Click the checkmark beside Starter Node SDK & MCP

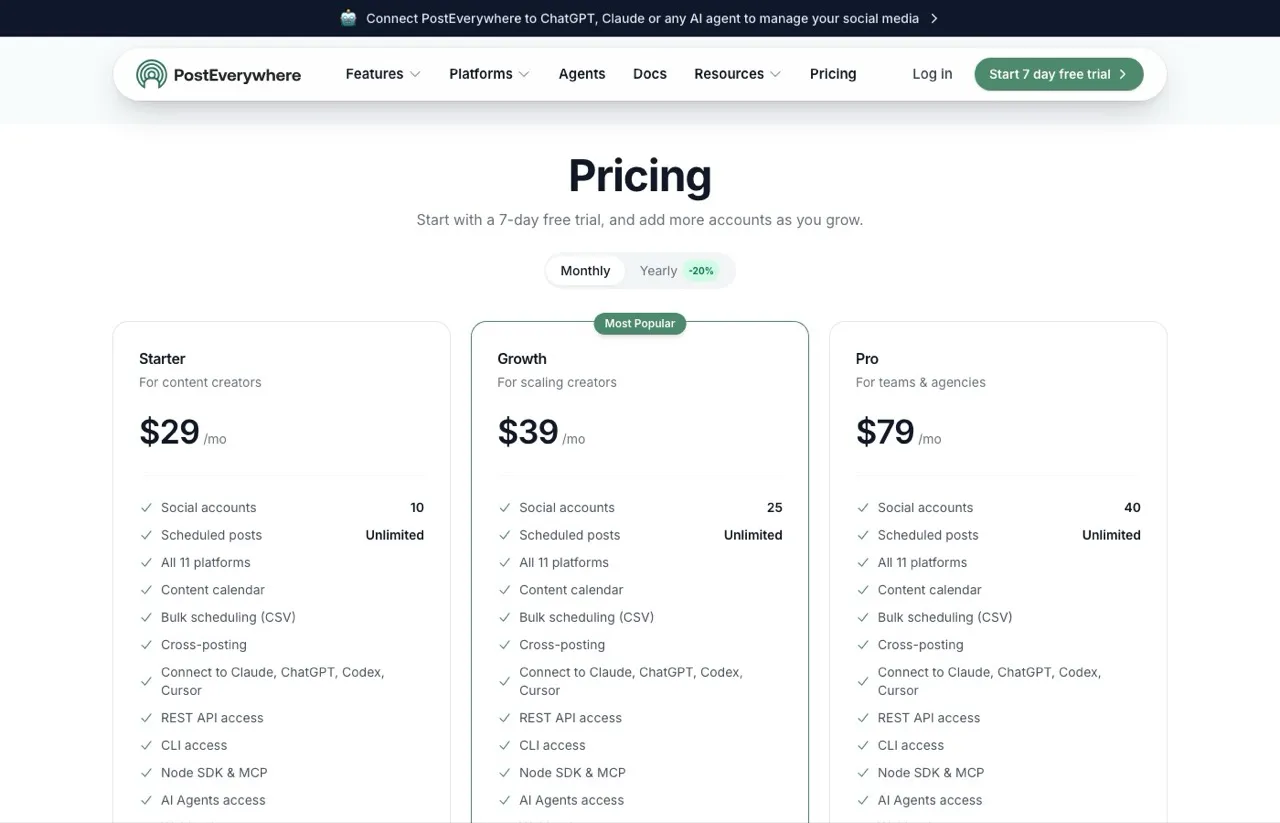click(x=147, y=773)
